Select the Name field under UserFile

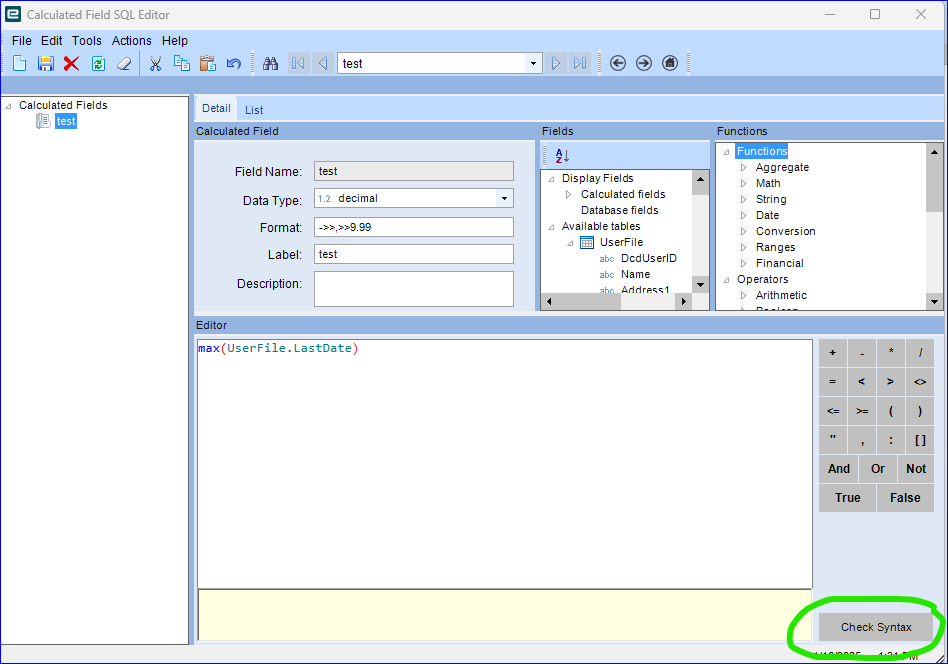(x=635, y=275)
